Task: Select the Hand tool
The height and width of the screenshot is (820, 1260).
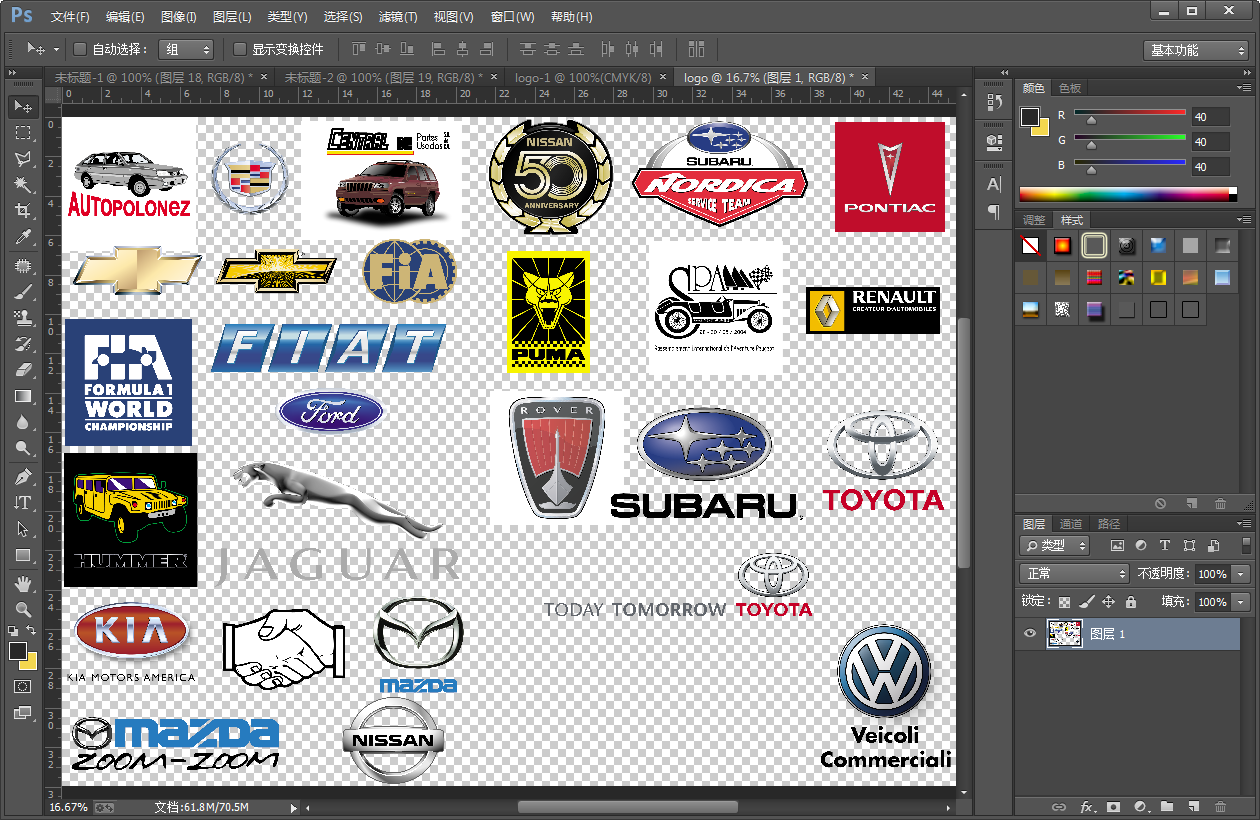Action: 23,584
